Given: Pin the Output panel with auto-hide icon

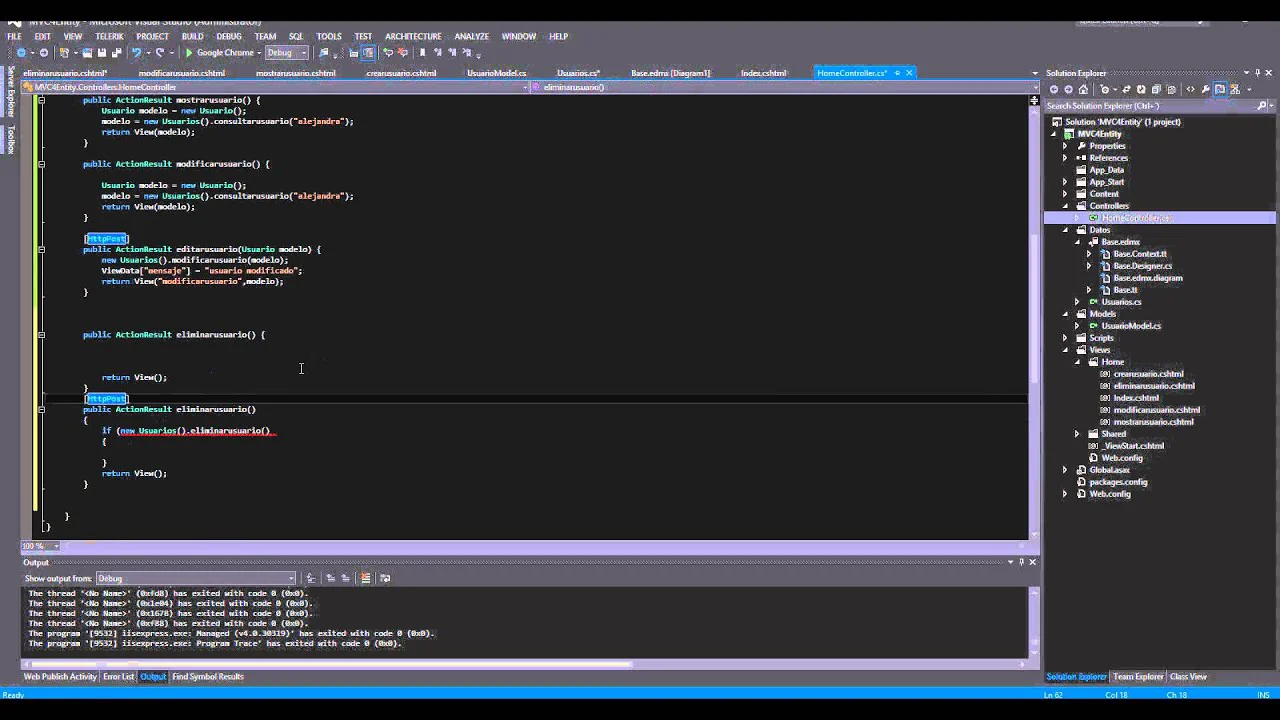Looking at the screenshot, I should click(x=1021, y=562).
